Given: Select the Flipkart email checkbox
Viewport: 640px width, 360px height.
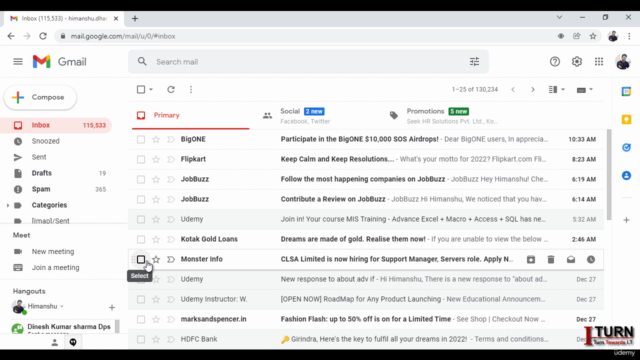Looking at the screenshot, I should [x=141, y=160].
